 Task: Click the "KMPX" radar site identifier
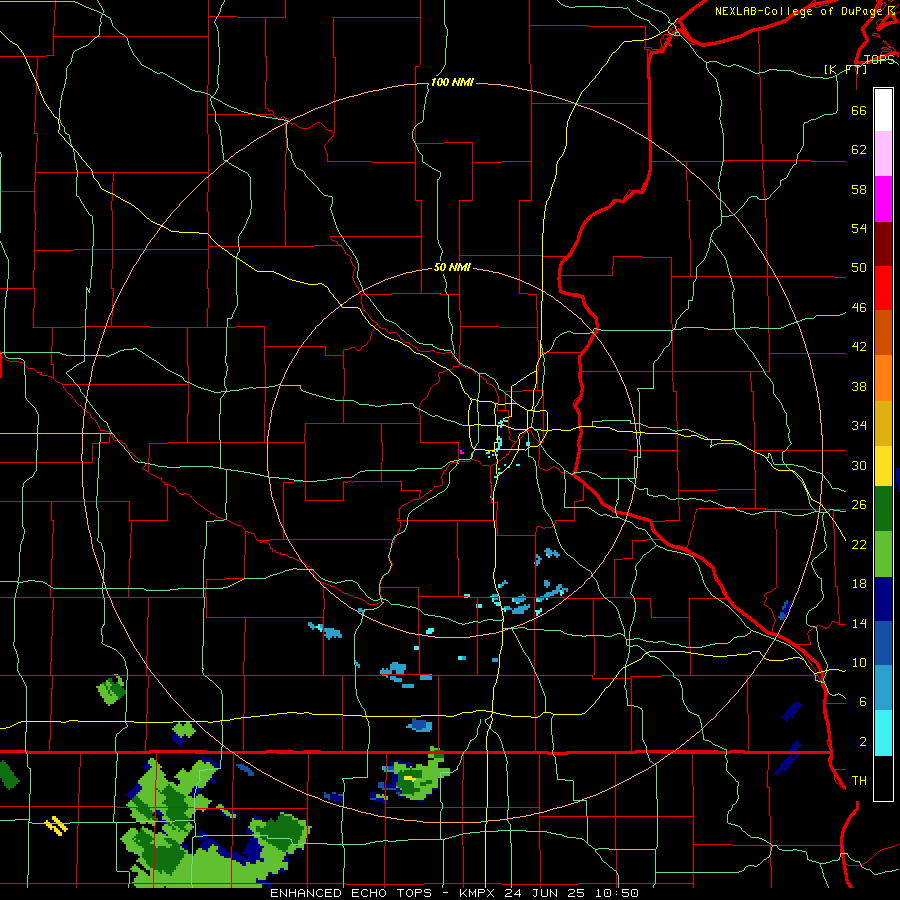(476, 893)
